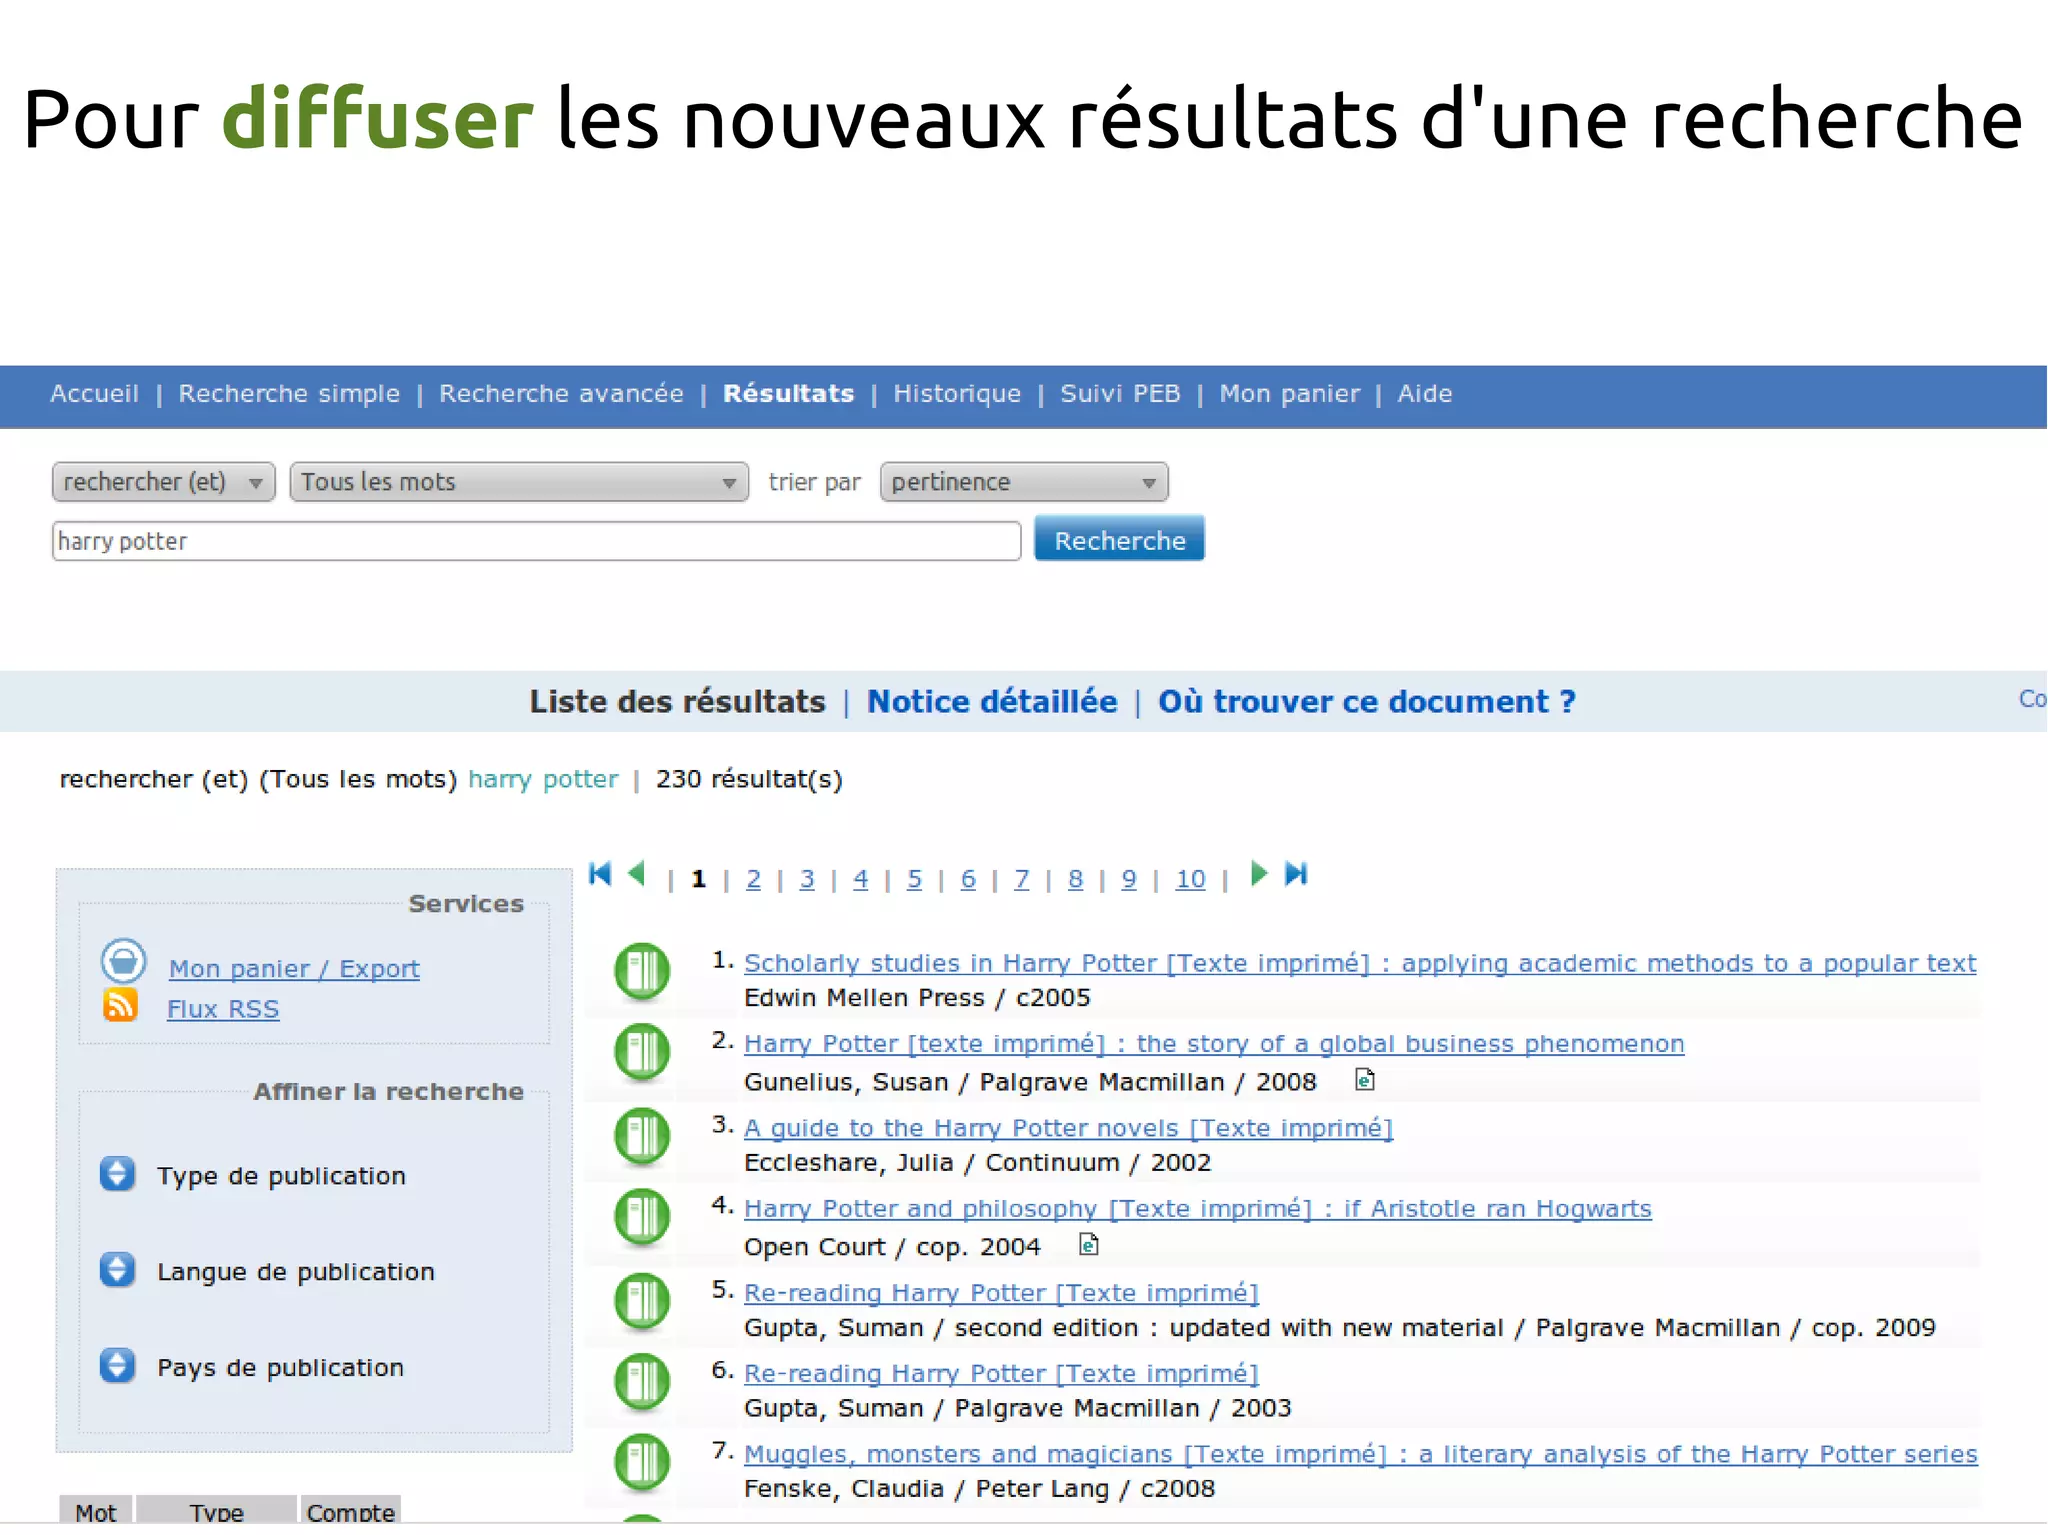This screenshot has width=2048, height=1535.
Task: Go to results page 4
Action: click(860, 879)
